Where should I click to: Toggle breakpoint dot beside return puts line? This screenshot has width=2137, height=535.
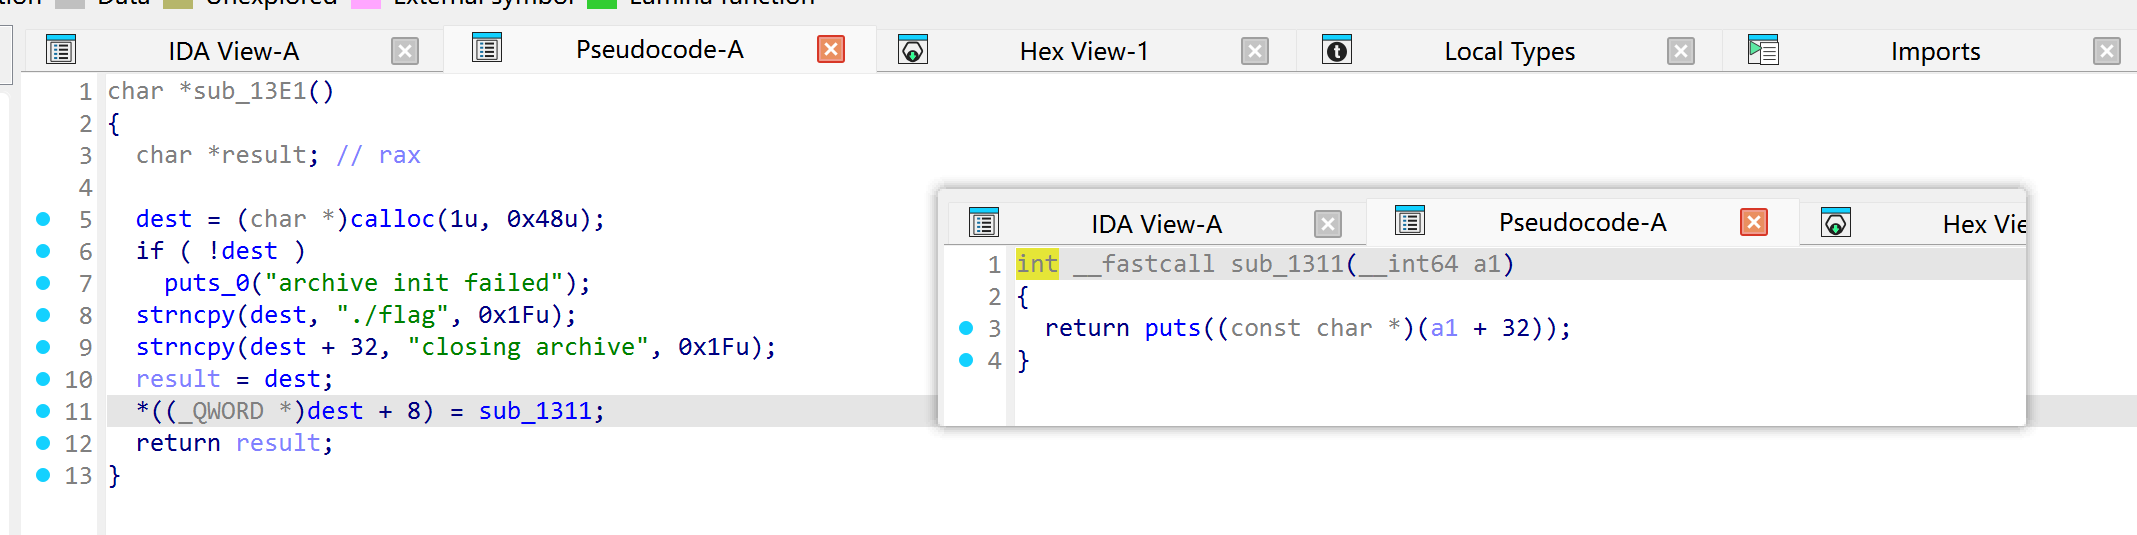[966, 328]
